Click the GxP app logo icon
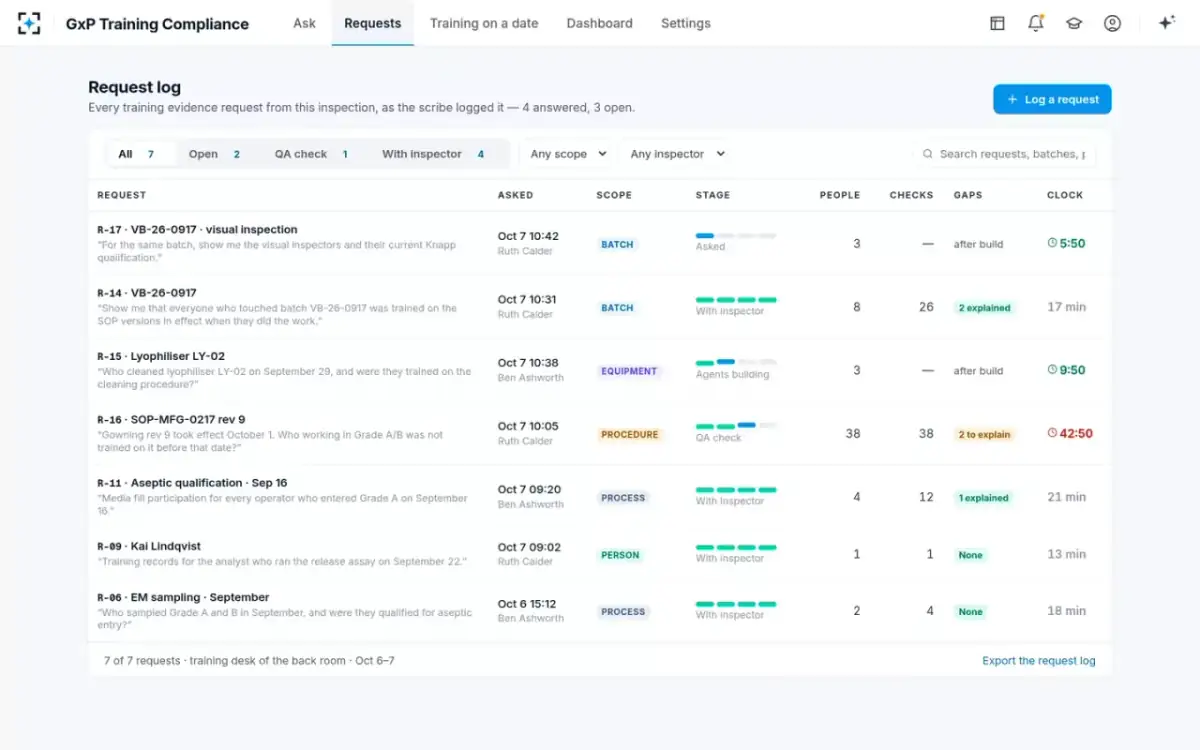 tap(29, 23)
